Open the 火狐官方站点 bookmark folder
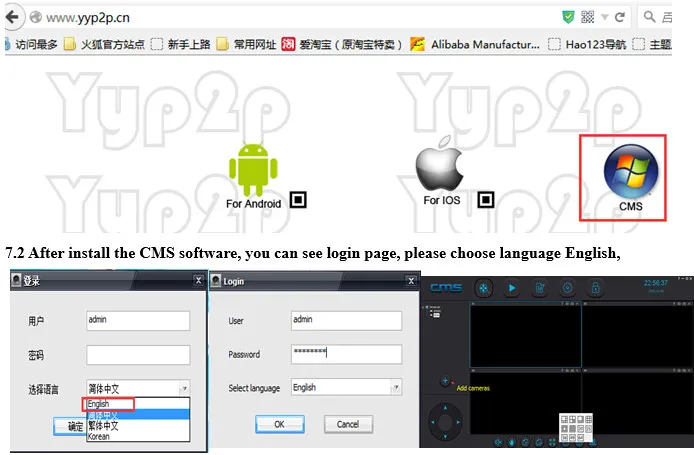The width and height of the screenshot is (694, 455). [x=104, y=44]
